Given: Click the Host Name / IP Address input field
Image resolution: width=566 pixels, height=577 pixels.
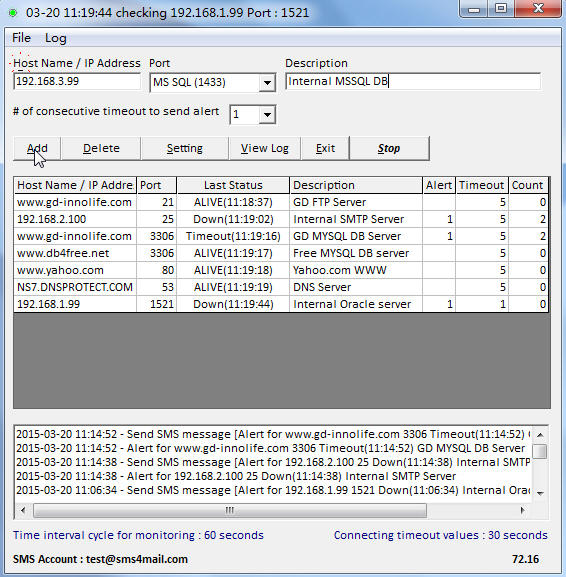Looking at the screenshot, I should tap(77, 81).
